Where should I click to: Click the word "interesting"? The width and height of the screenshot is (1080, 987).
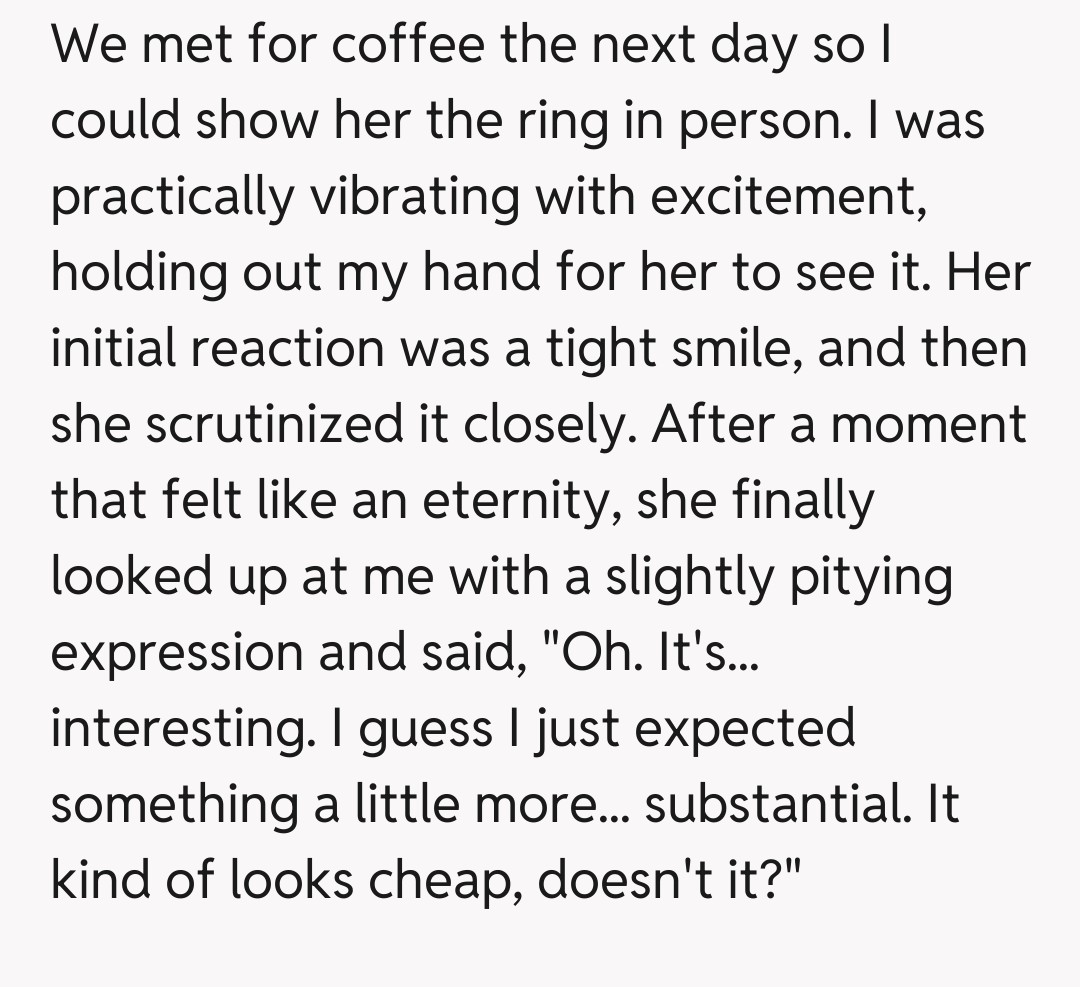click(x=178, y=730)
